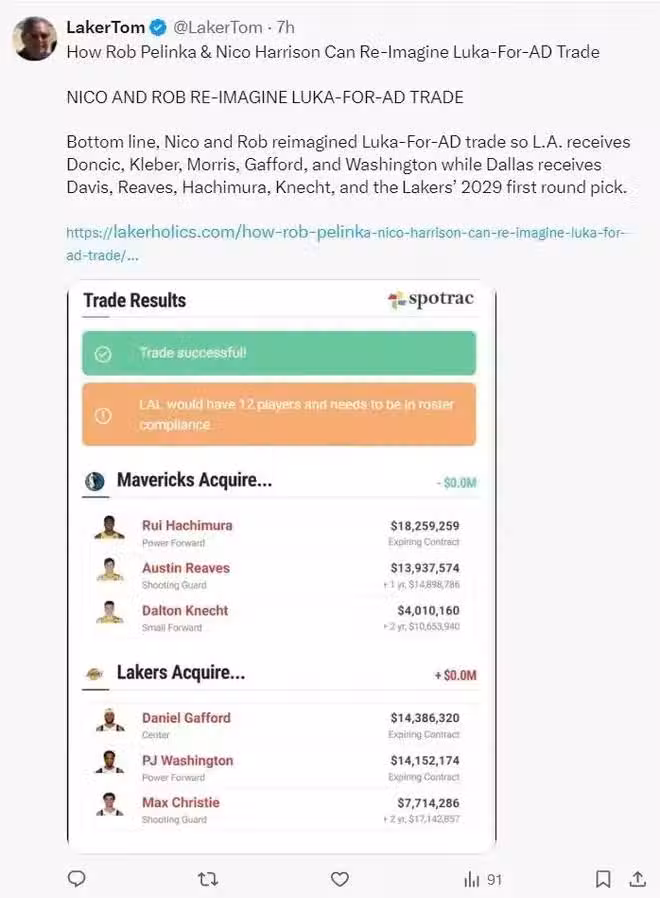Viewport: 660px width, 898px height.
Task: Click the Trade successful checkmark icon
Action: [x=103, y=354]
